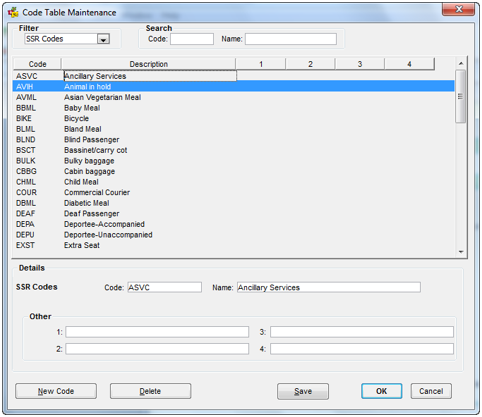482x417 pixels.
Task: Select the DEAF Deaf Passenger row
Action: [234, 214]
